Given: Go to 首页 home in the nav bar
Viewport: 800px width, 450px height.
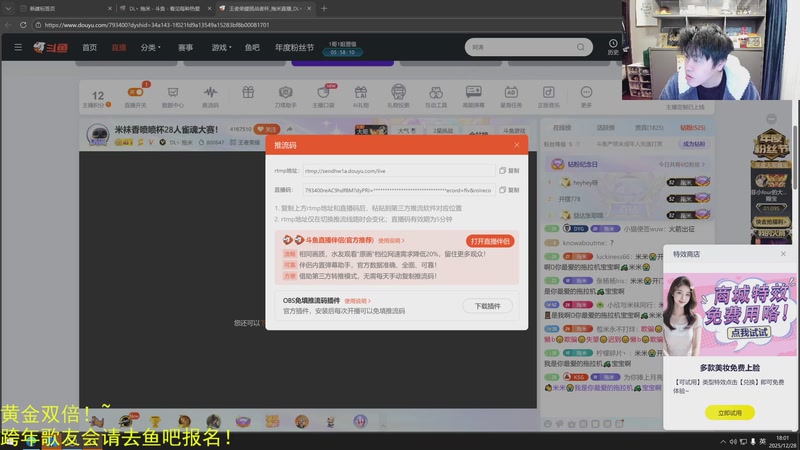Looking at the screenshot, I should 89,47.
